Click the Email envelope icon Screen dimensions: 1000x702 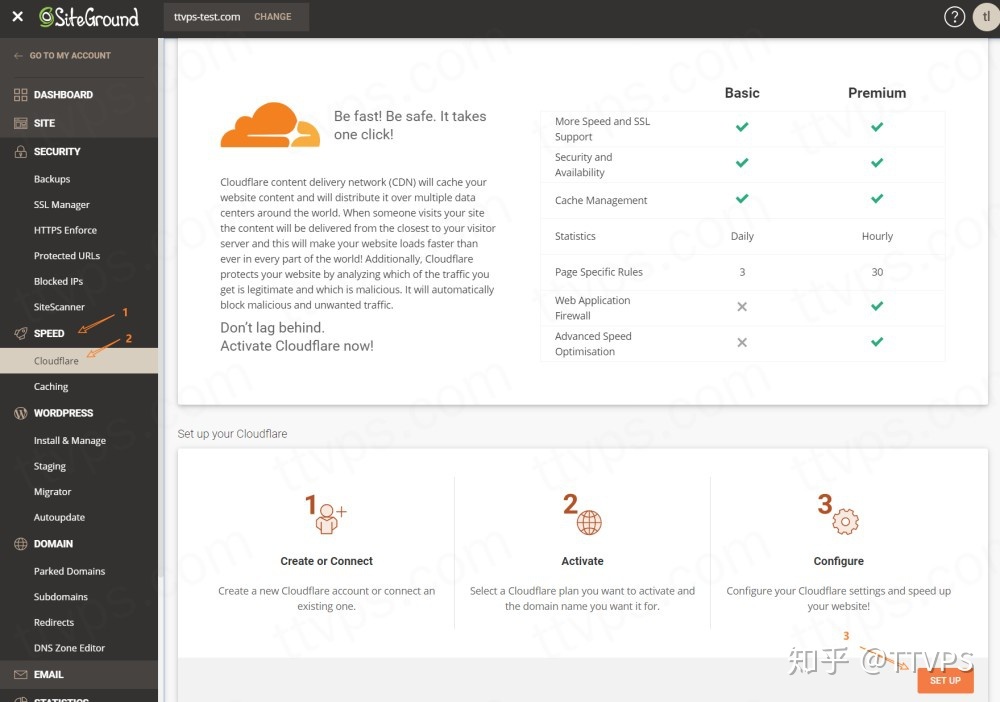click(20, 675)
